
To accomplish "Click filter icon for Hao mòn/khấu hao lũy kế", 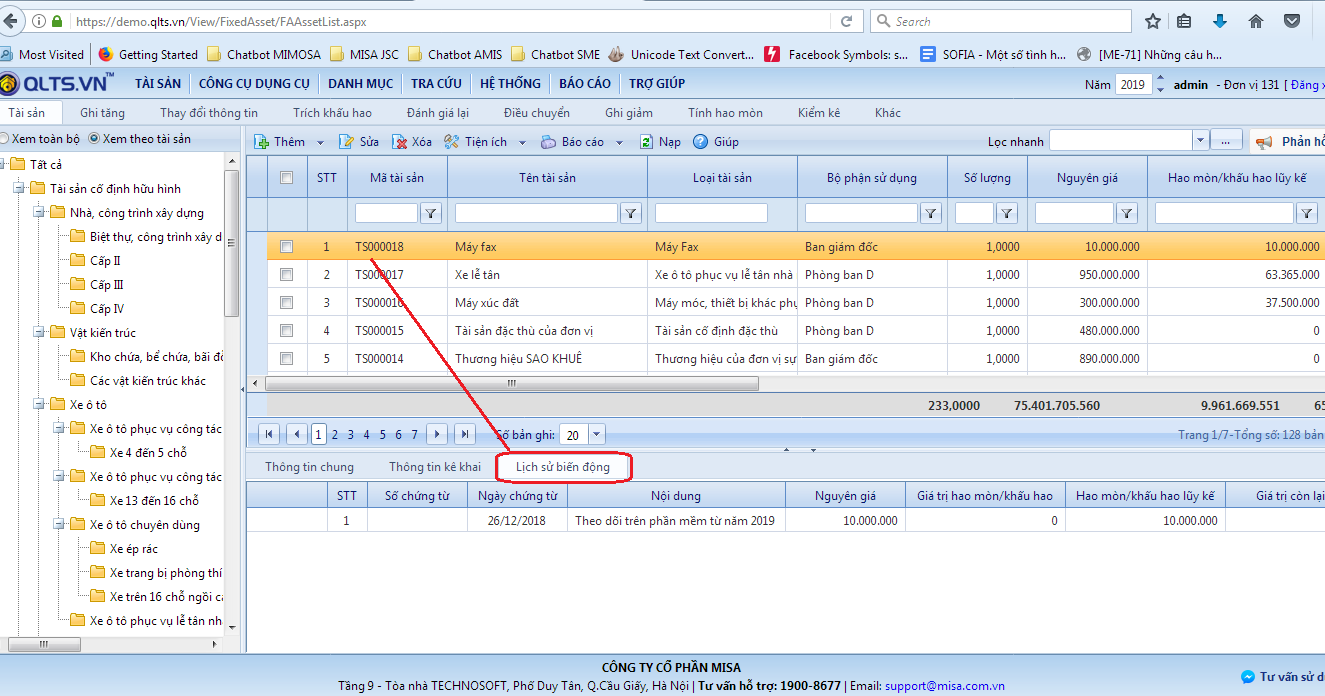I will [1307, 213].
